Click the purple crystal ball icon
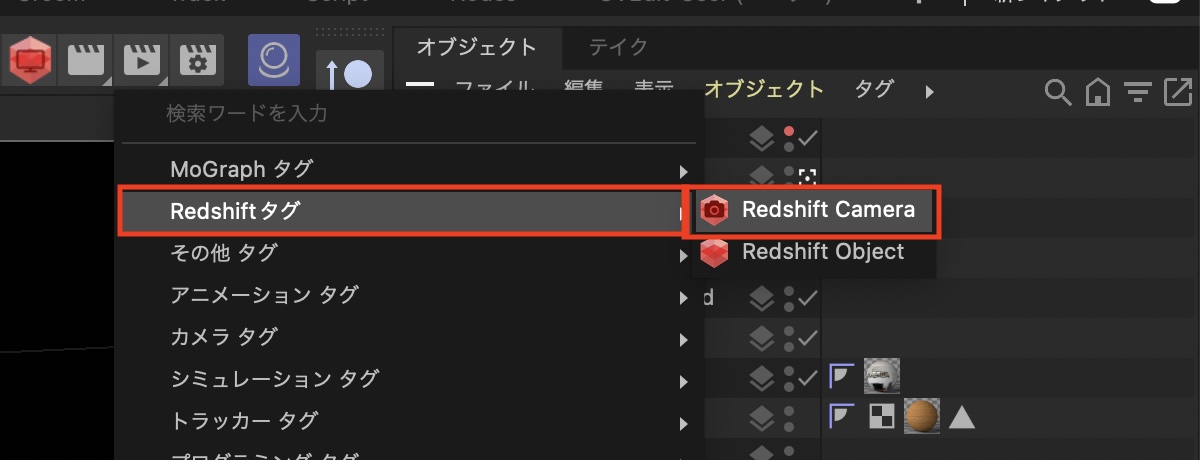 (x=274, y=62)
